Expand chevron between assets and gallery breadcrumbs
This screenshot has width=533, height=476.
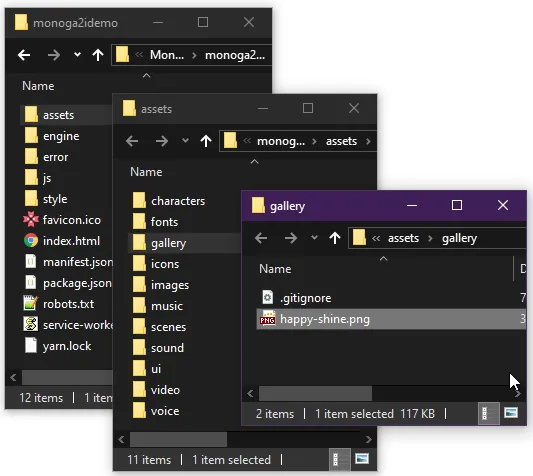pyautogui.click(x=430, y=238)
